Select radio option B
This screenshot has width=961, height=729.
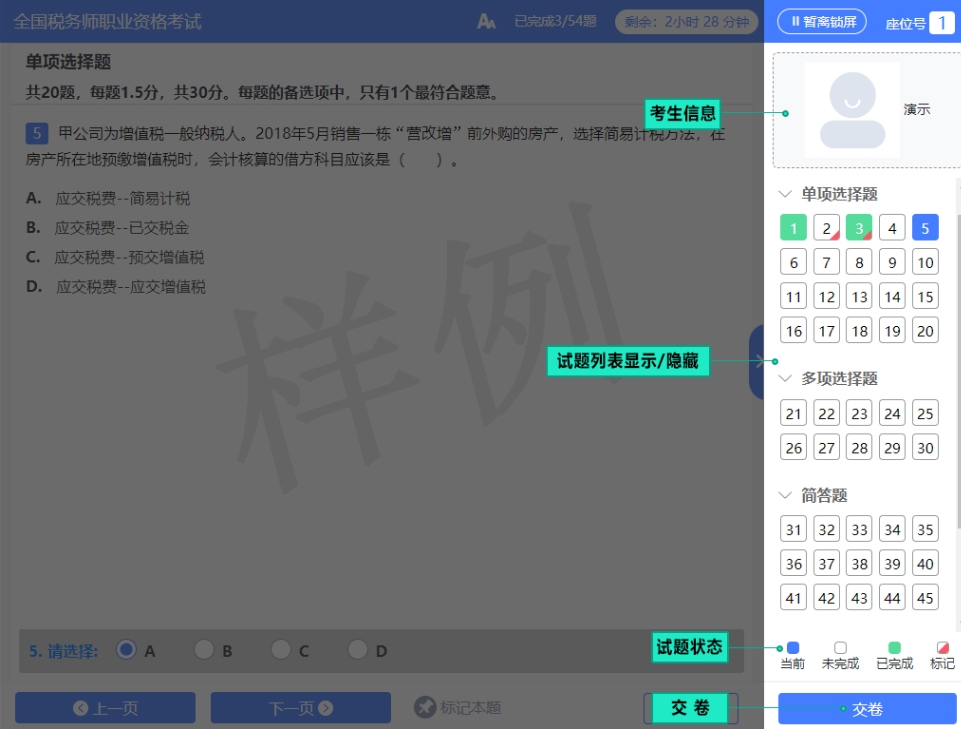pyautogui.click(x=204, y=650)
